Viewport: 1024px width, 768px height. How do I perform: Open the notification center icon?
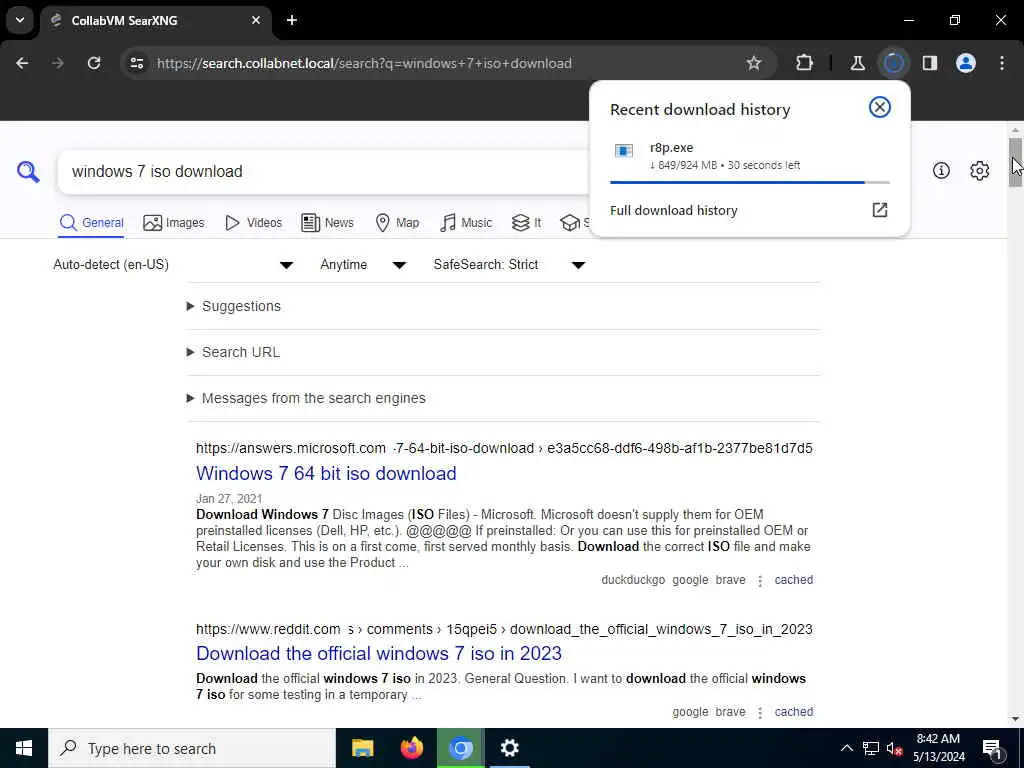(x=992, y=749)
